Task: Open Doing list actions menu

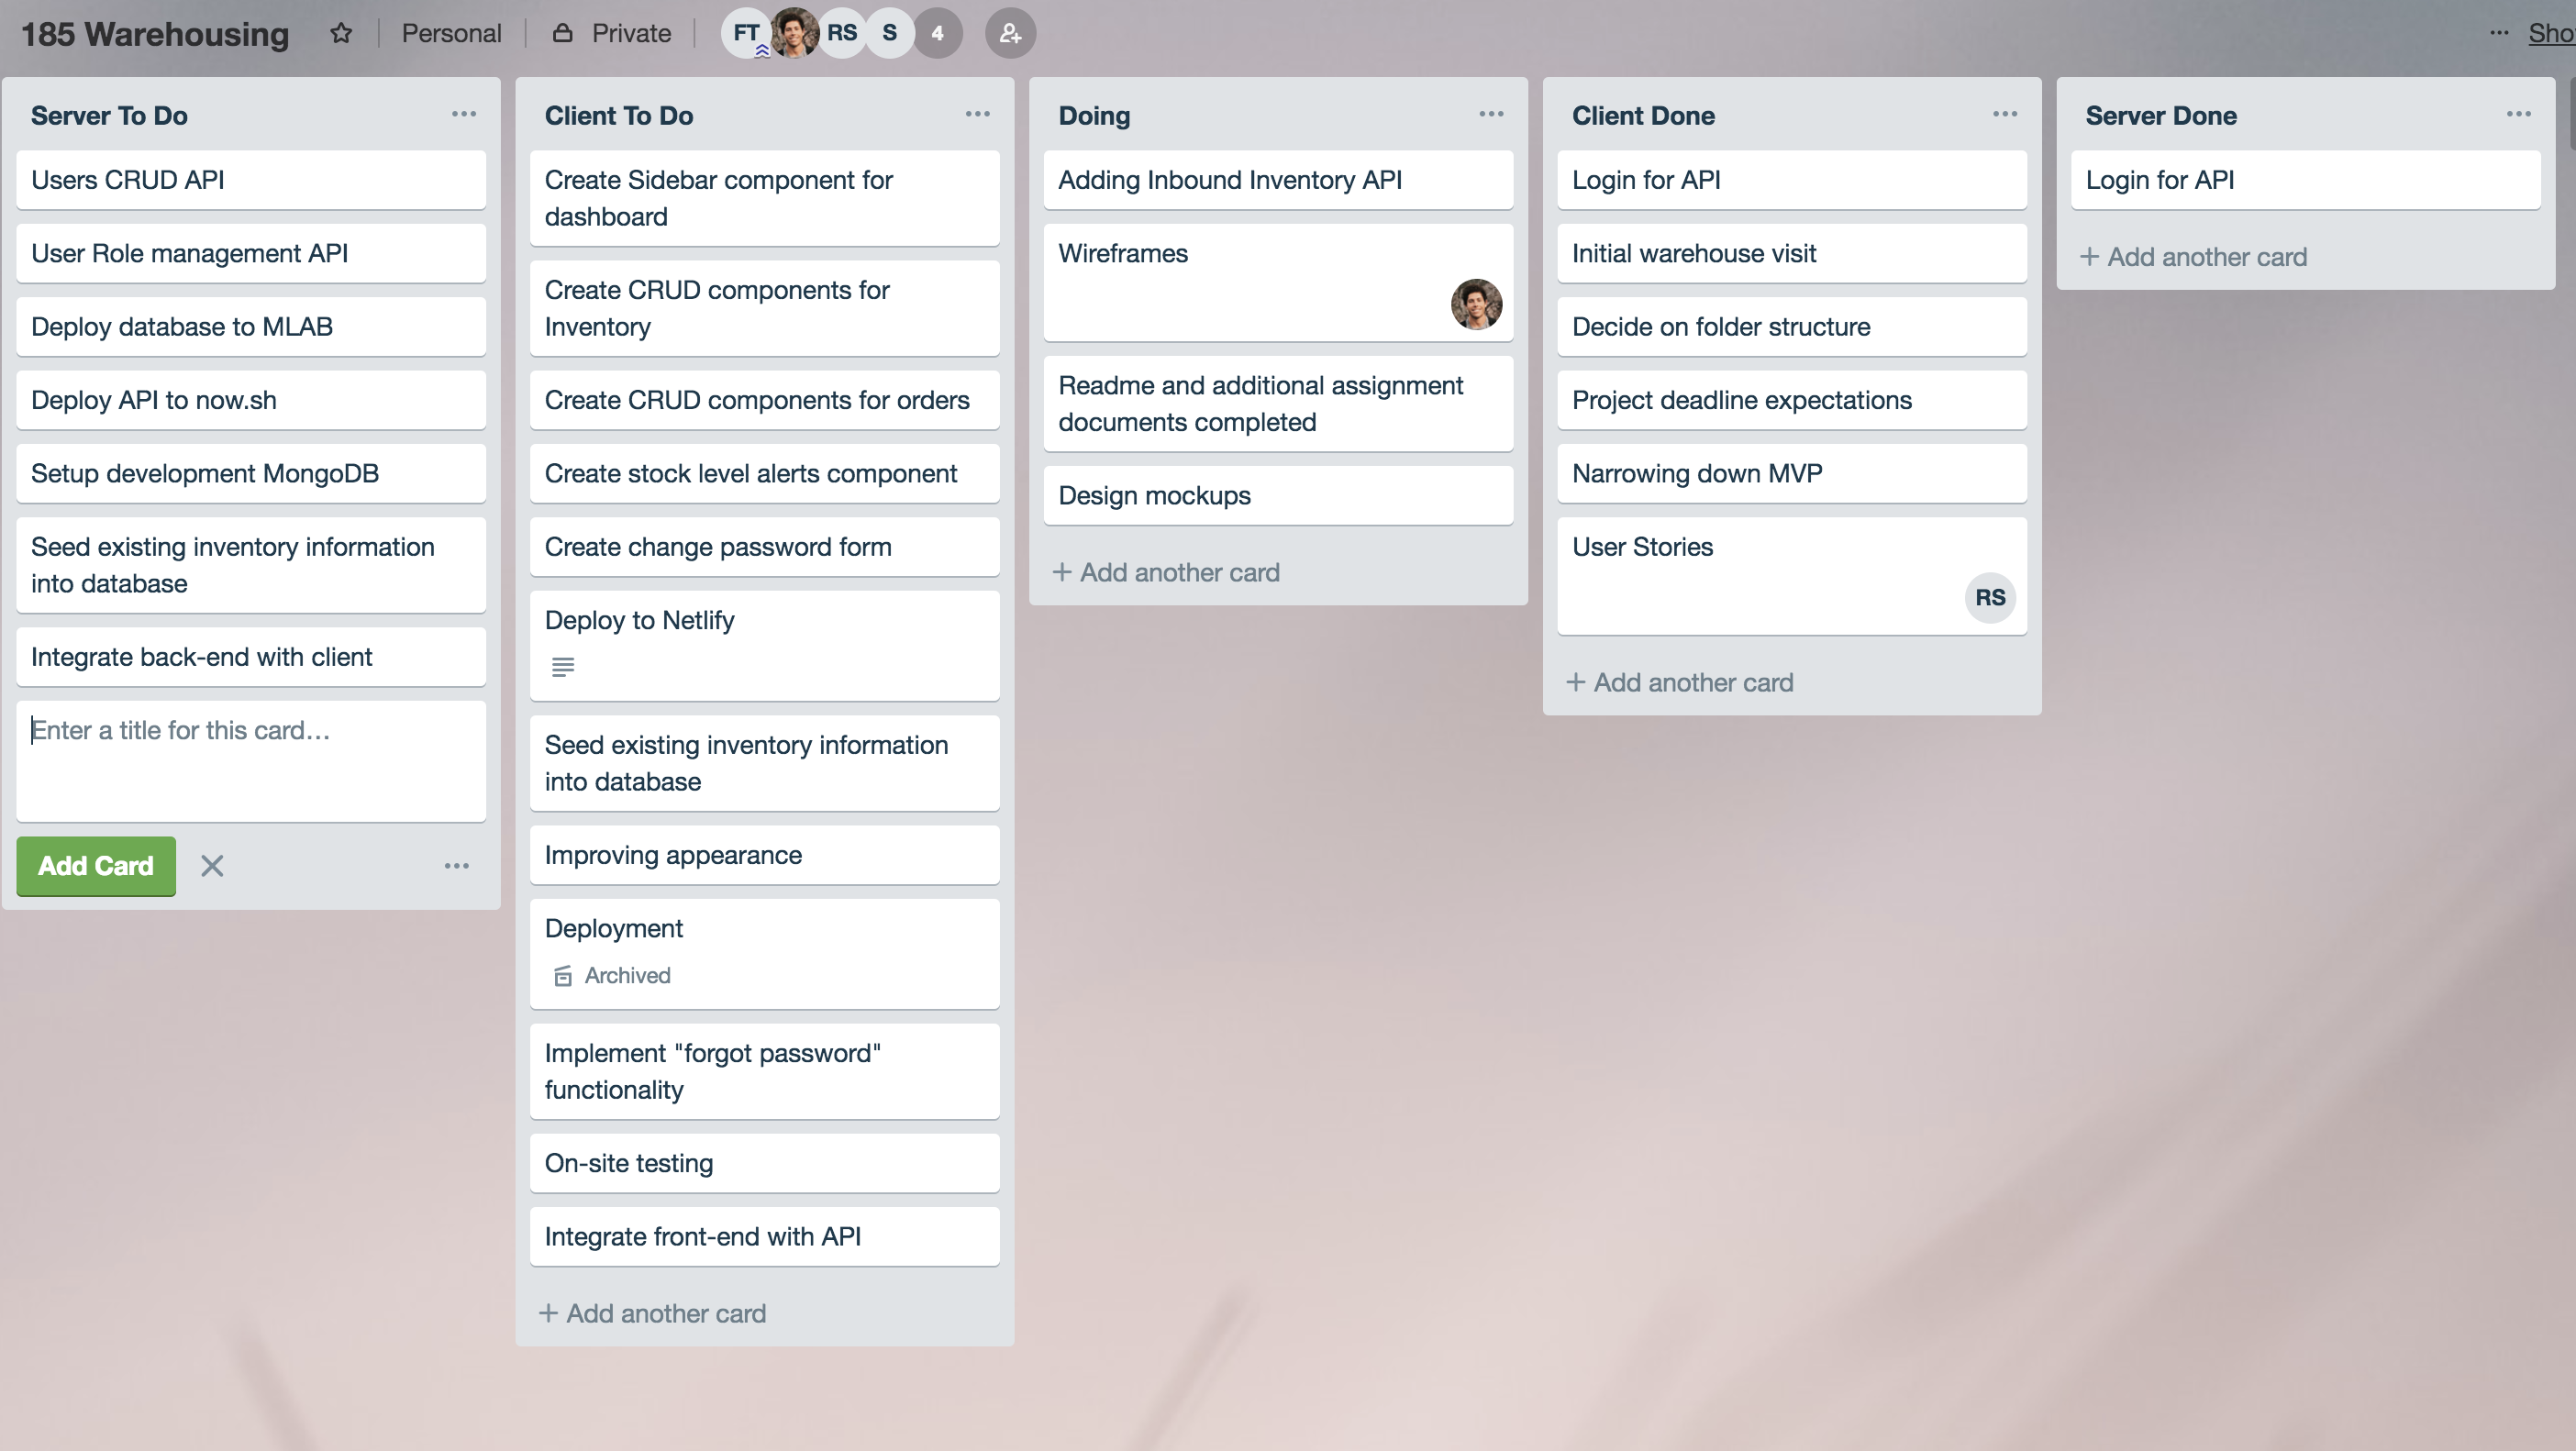Action: [1491, 114]
